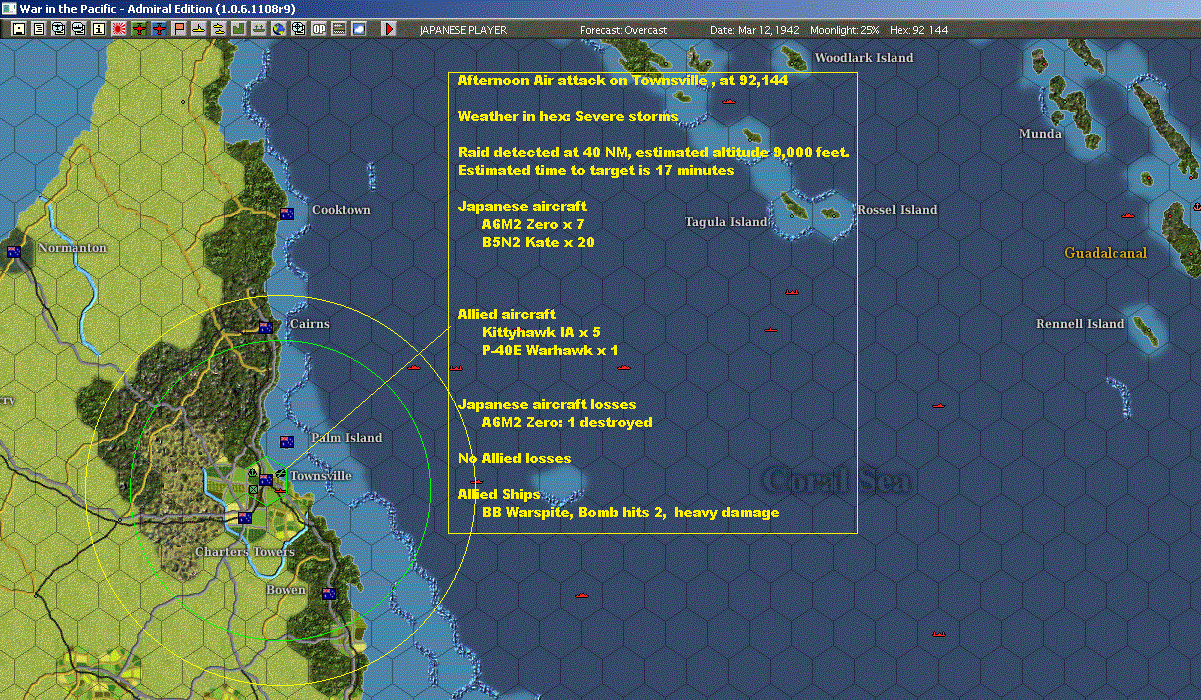Image resolution: width=1201 pixels, height=700 pixels.
Task: Click the Japanese rising sun flag icon
Action: [x=119, y=29]
